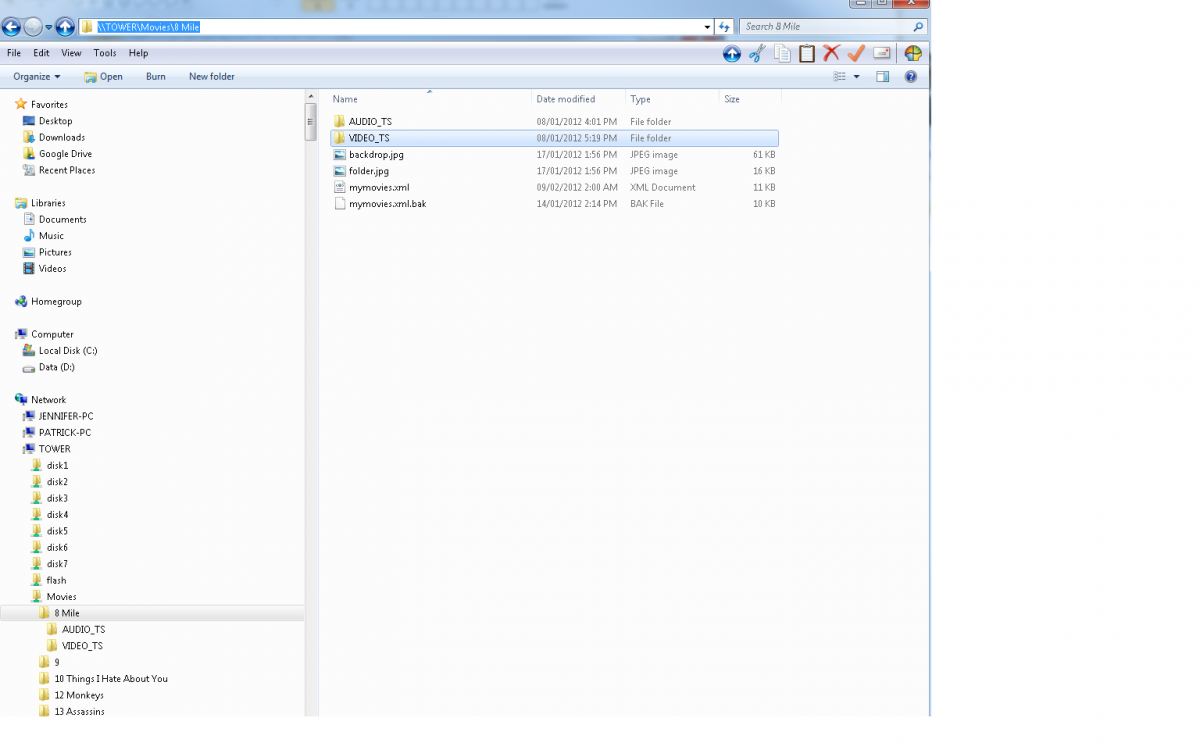Image resolution: width=1200 pixels, height=750 pixels.
Task: Click the New folder button
Action: 212,77
